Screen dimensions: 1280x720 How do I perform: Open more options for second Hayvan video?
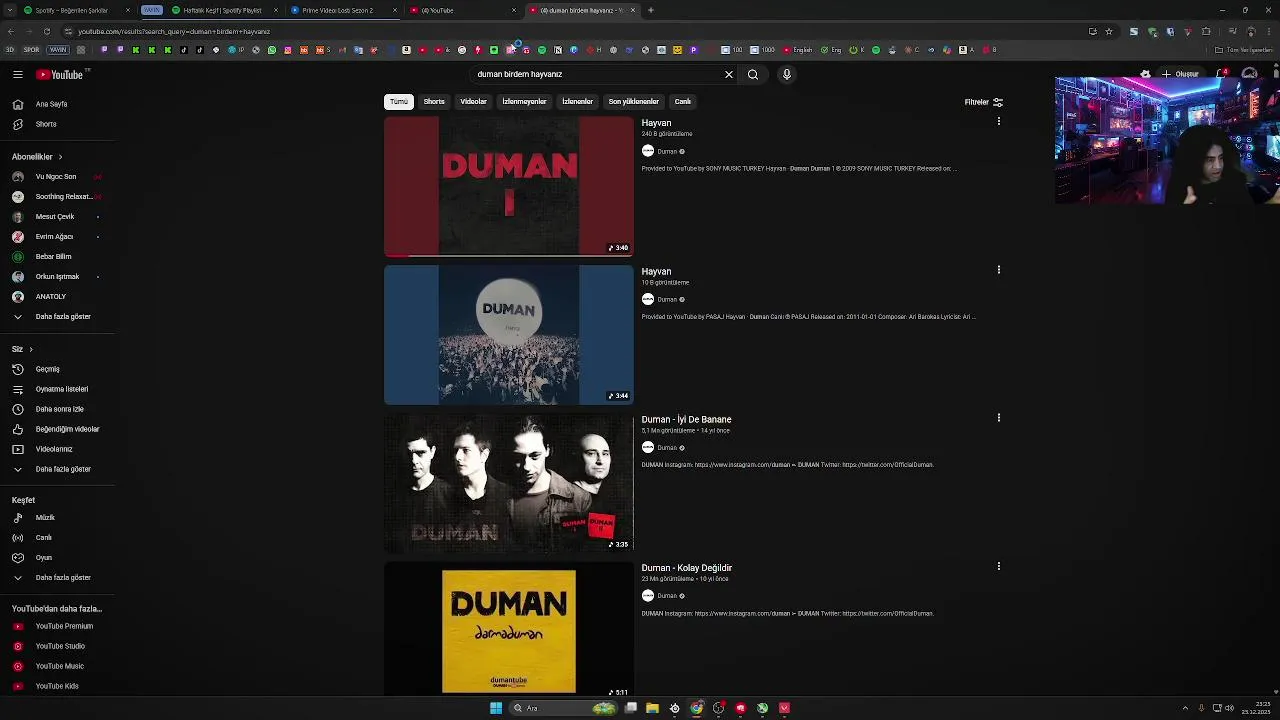coord(998,269)
